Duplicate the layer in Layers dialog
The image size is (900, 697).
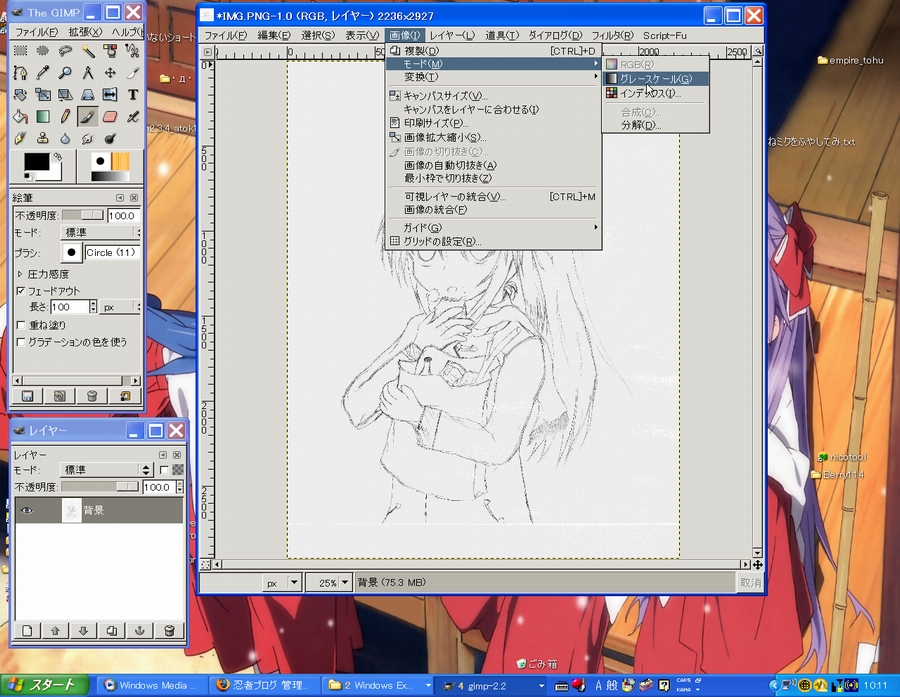pos(111,630)
